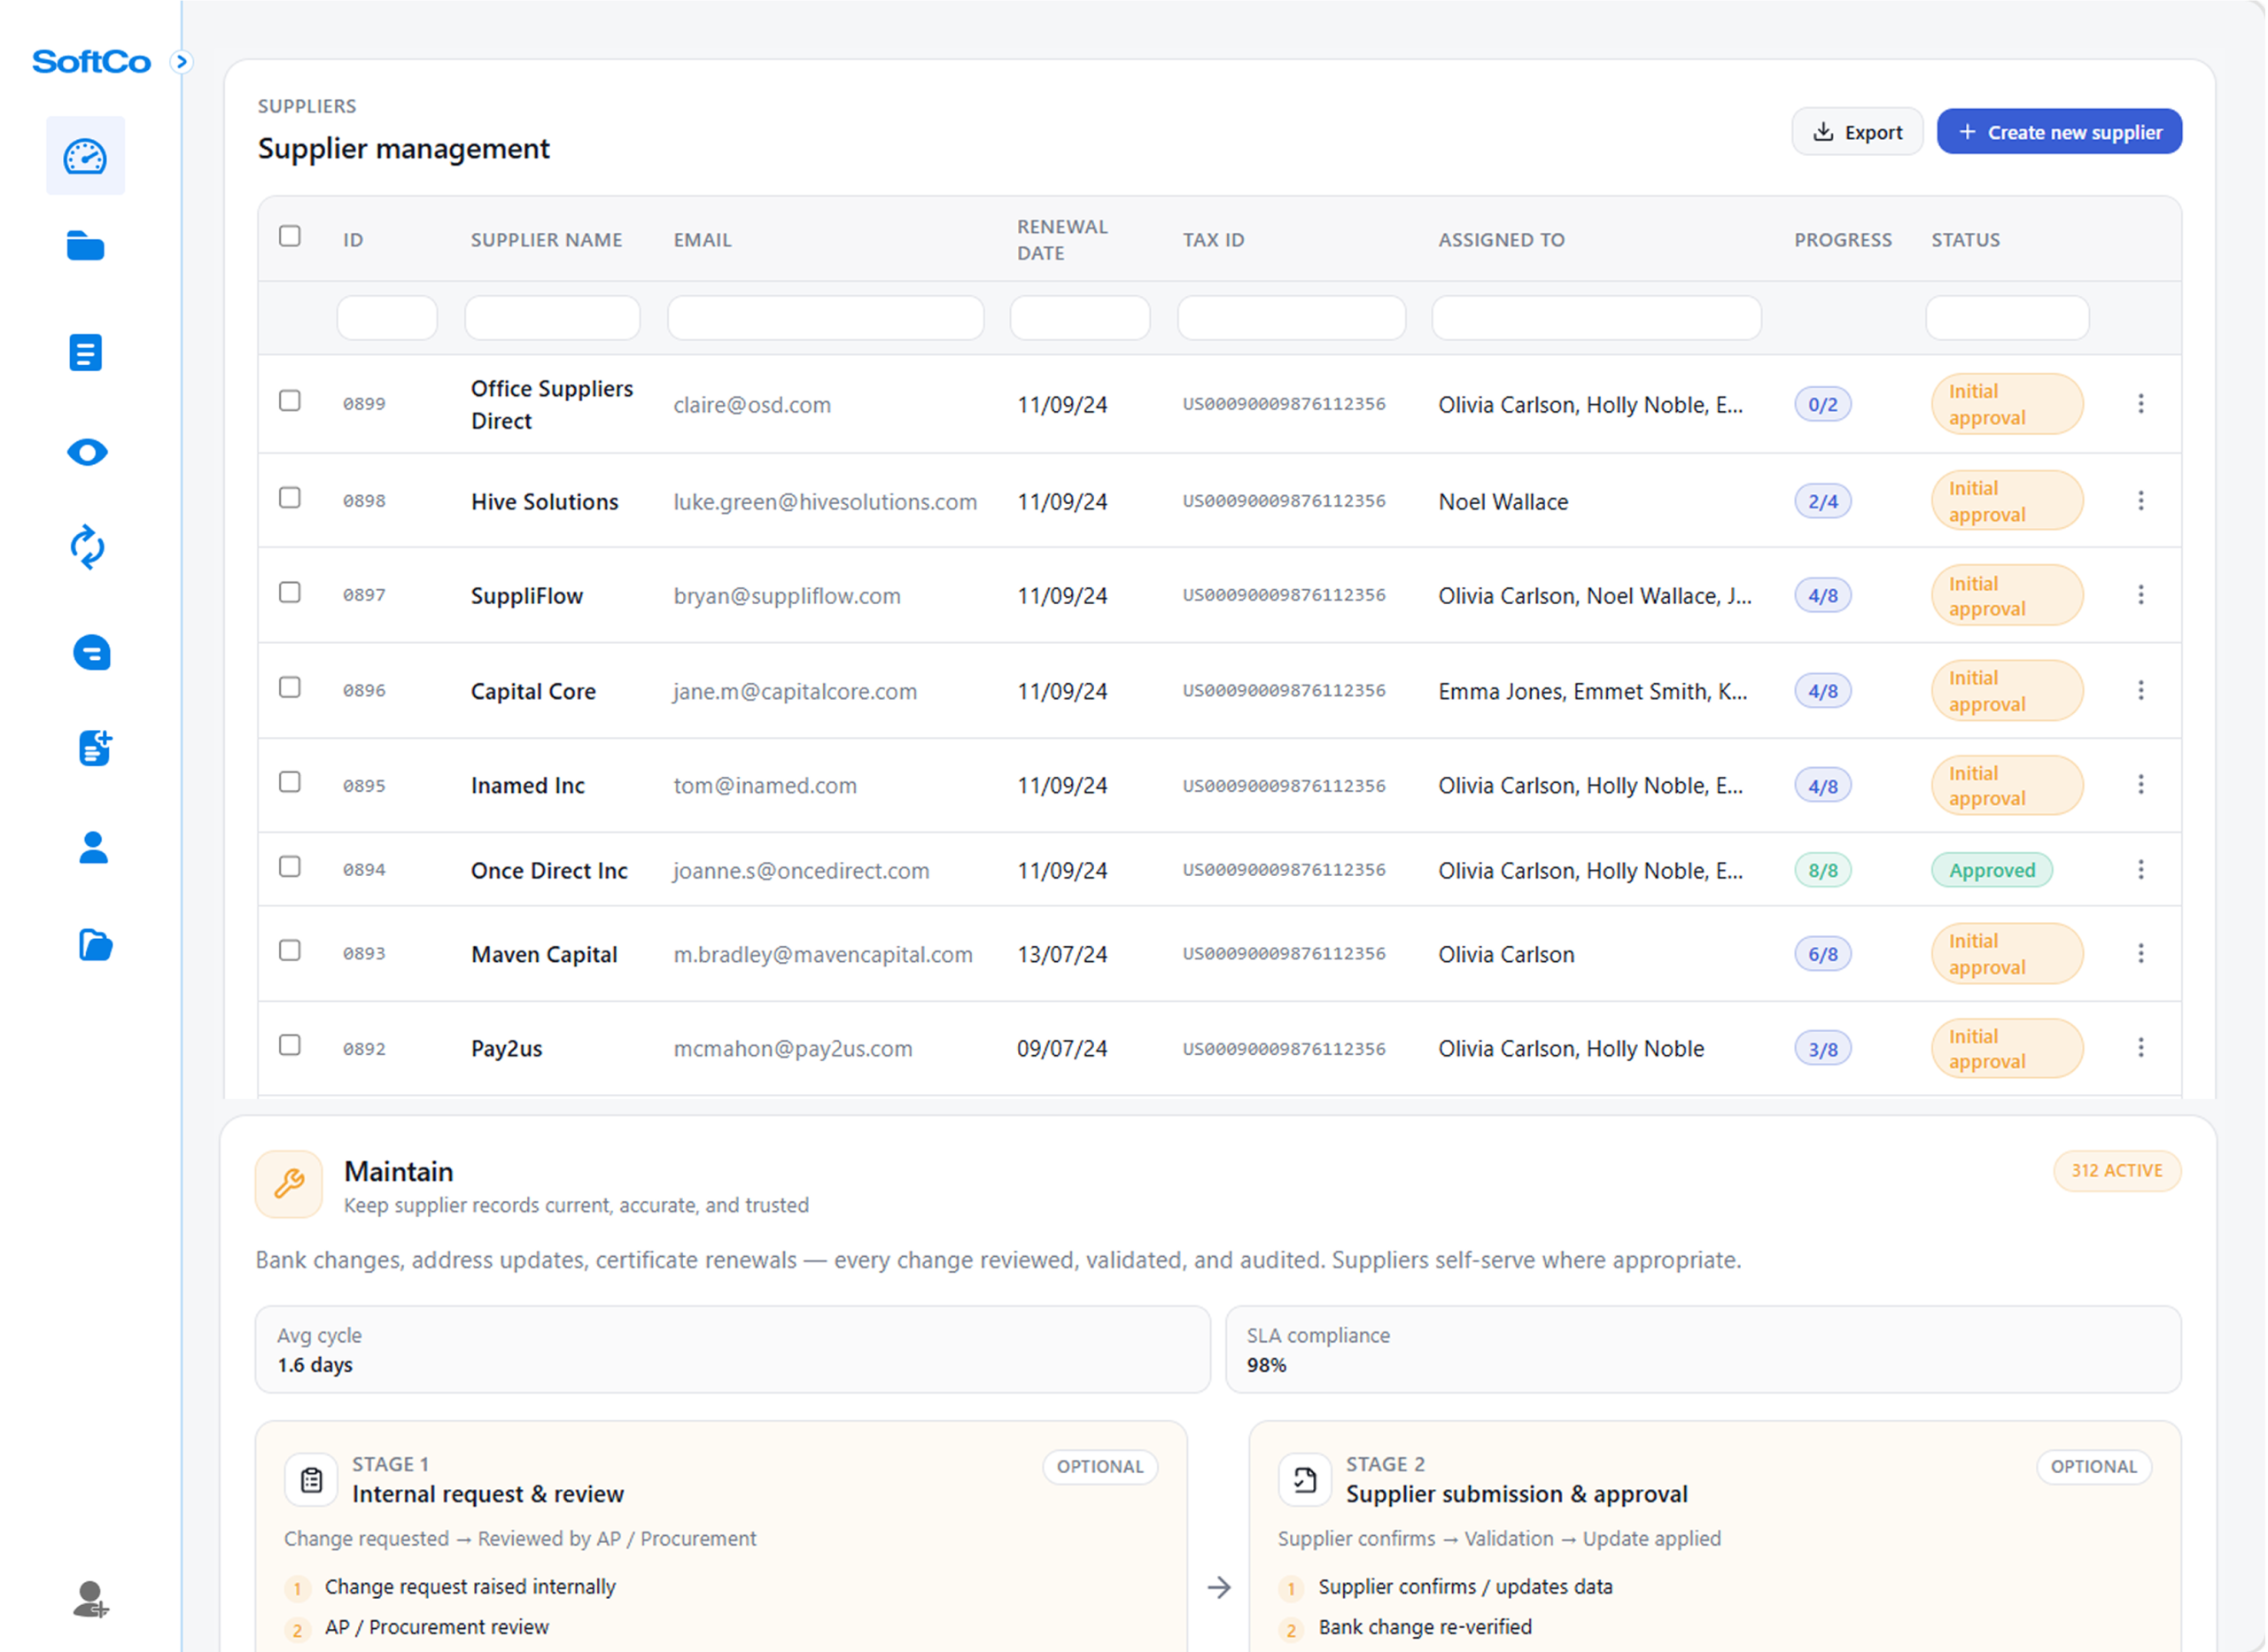The width and height of the screenshot is (2268, 1652).
Task: Open row actions menu for Once Direct Inc
Action: (2141, 870)
